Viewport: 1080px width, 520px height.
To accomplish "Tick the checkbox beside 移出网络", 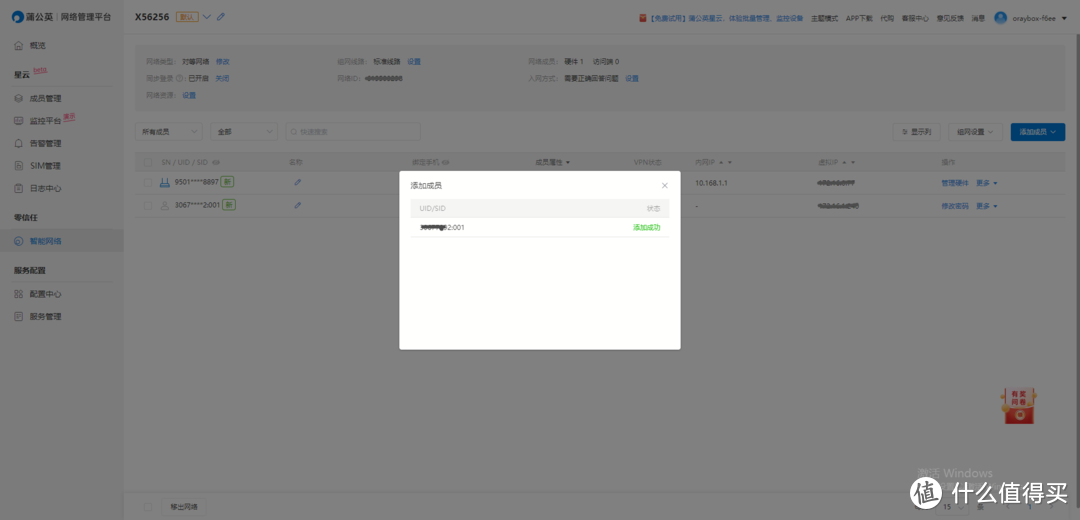I will pos(148,507).
